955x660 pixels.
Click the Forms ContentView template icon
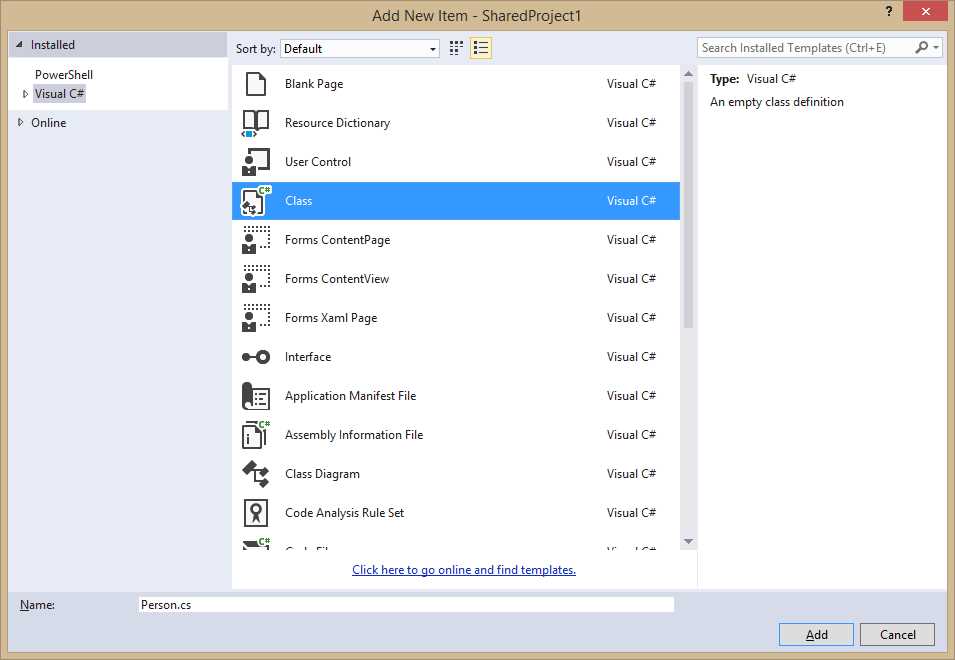pyautogui.click(x=256, y=279)
